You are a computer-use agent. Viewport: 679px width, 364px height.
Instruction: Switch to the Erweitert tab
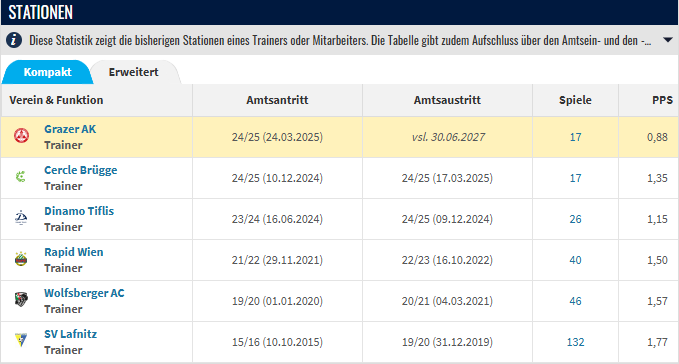click(x=133, y=72)
